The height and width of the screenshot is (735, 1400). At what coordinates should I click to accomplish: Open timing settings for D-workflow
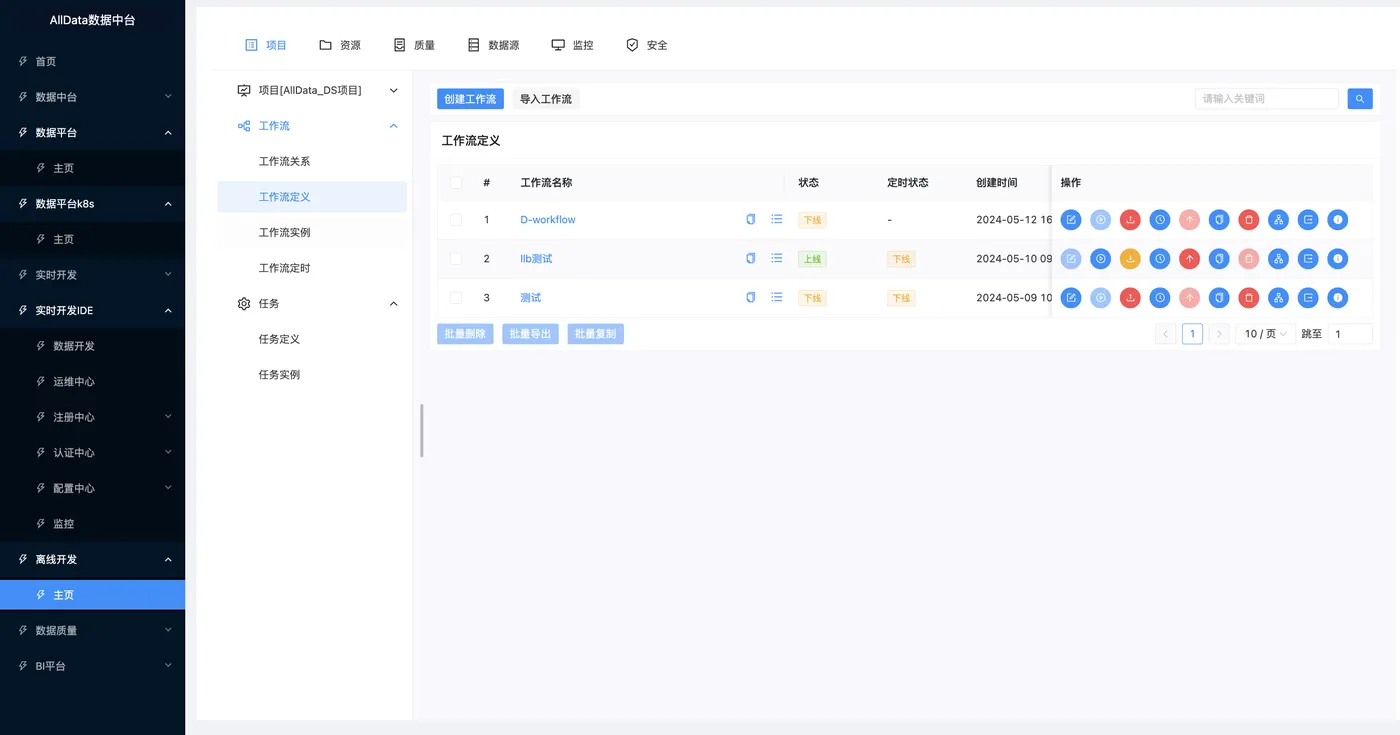[1160, 220]
